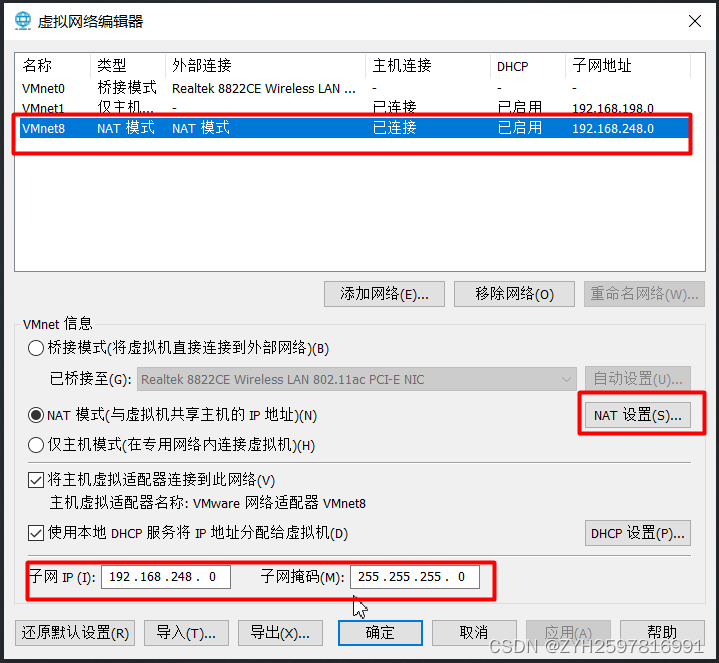Click the 应用(A) button
Screen dimensions: 719x663
point(568,633)
